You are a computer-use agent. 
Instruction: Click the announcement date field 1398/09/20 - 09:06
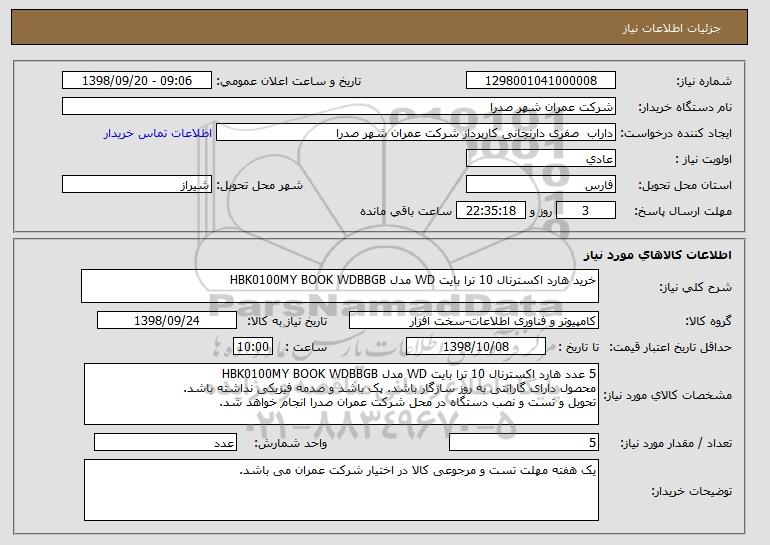click(137, 81)
